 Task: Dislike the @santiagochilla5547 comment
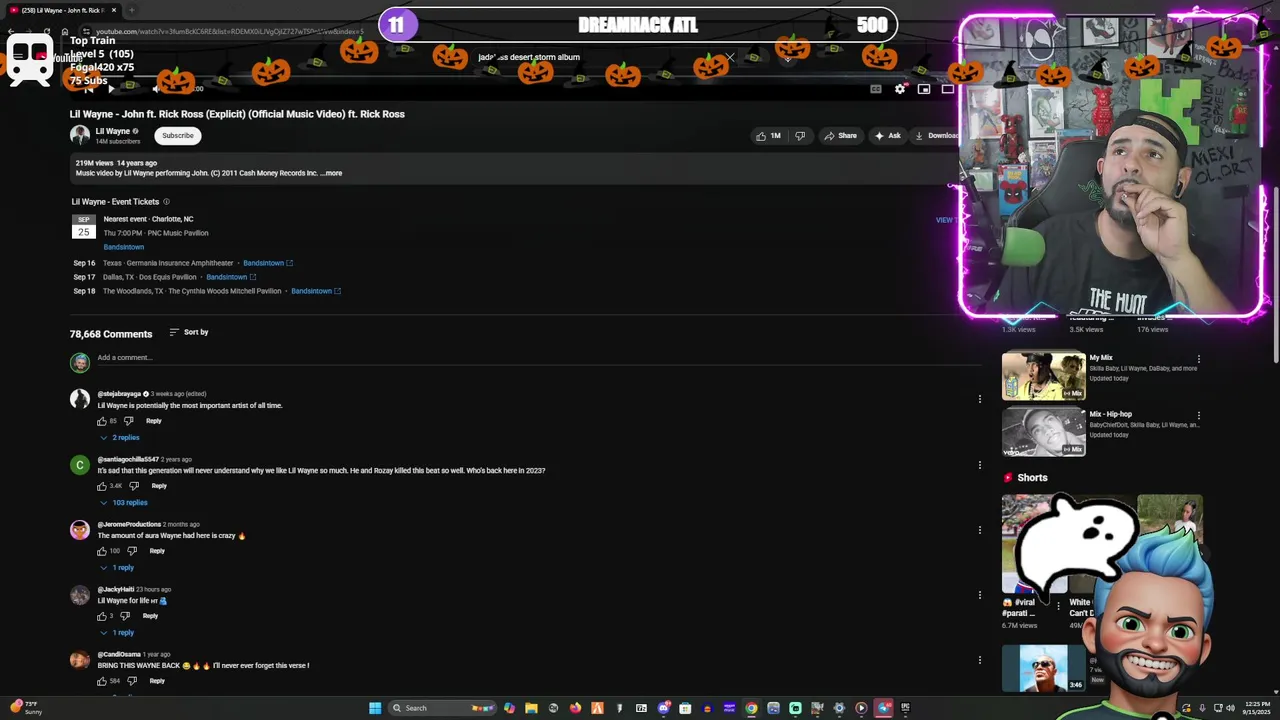click(134, 486)
